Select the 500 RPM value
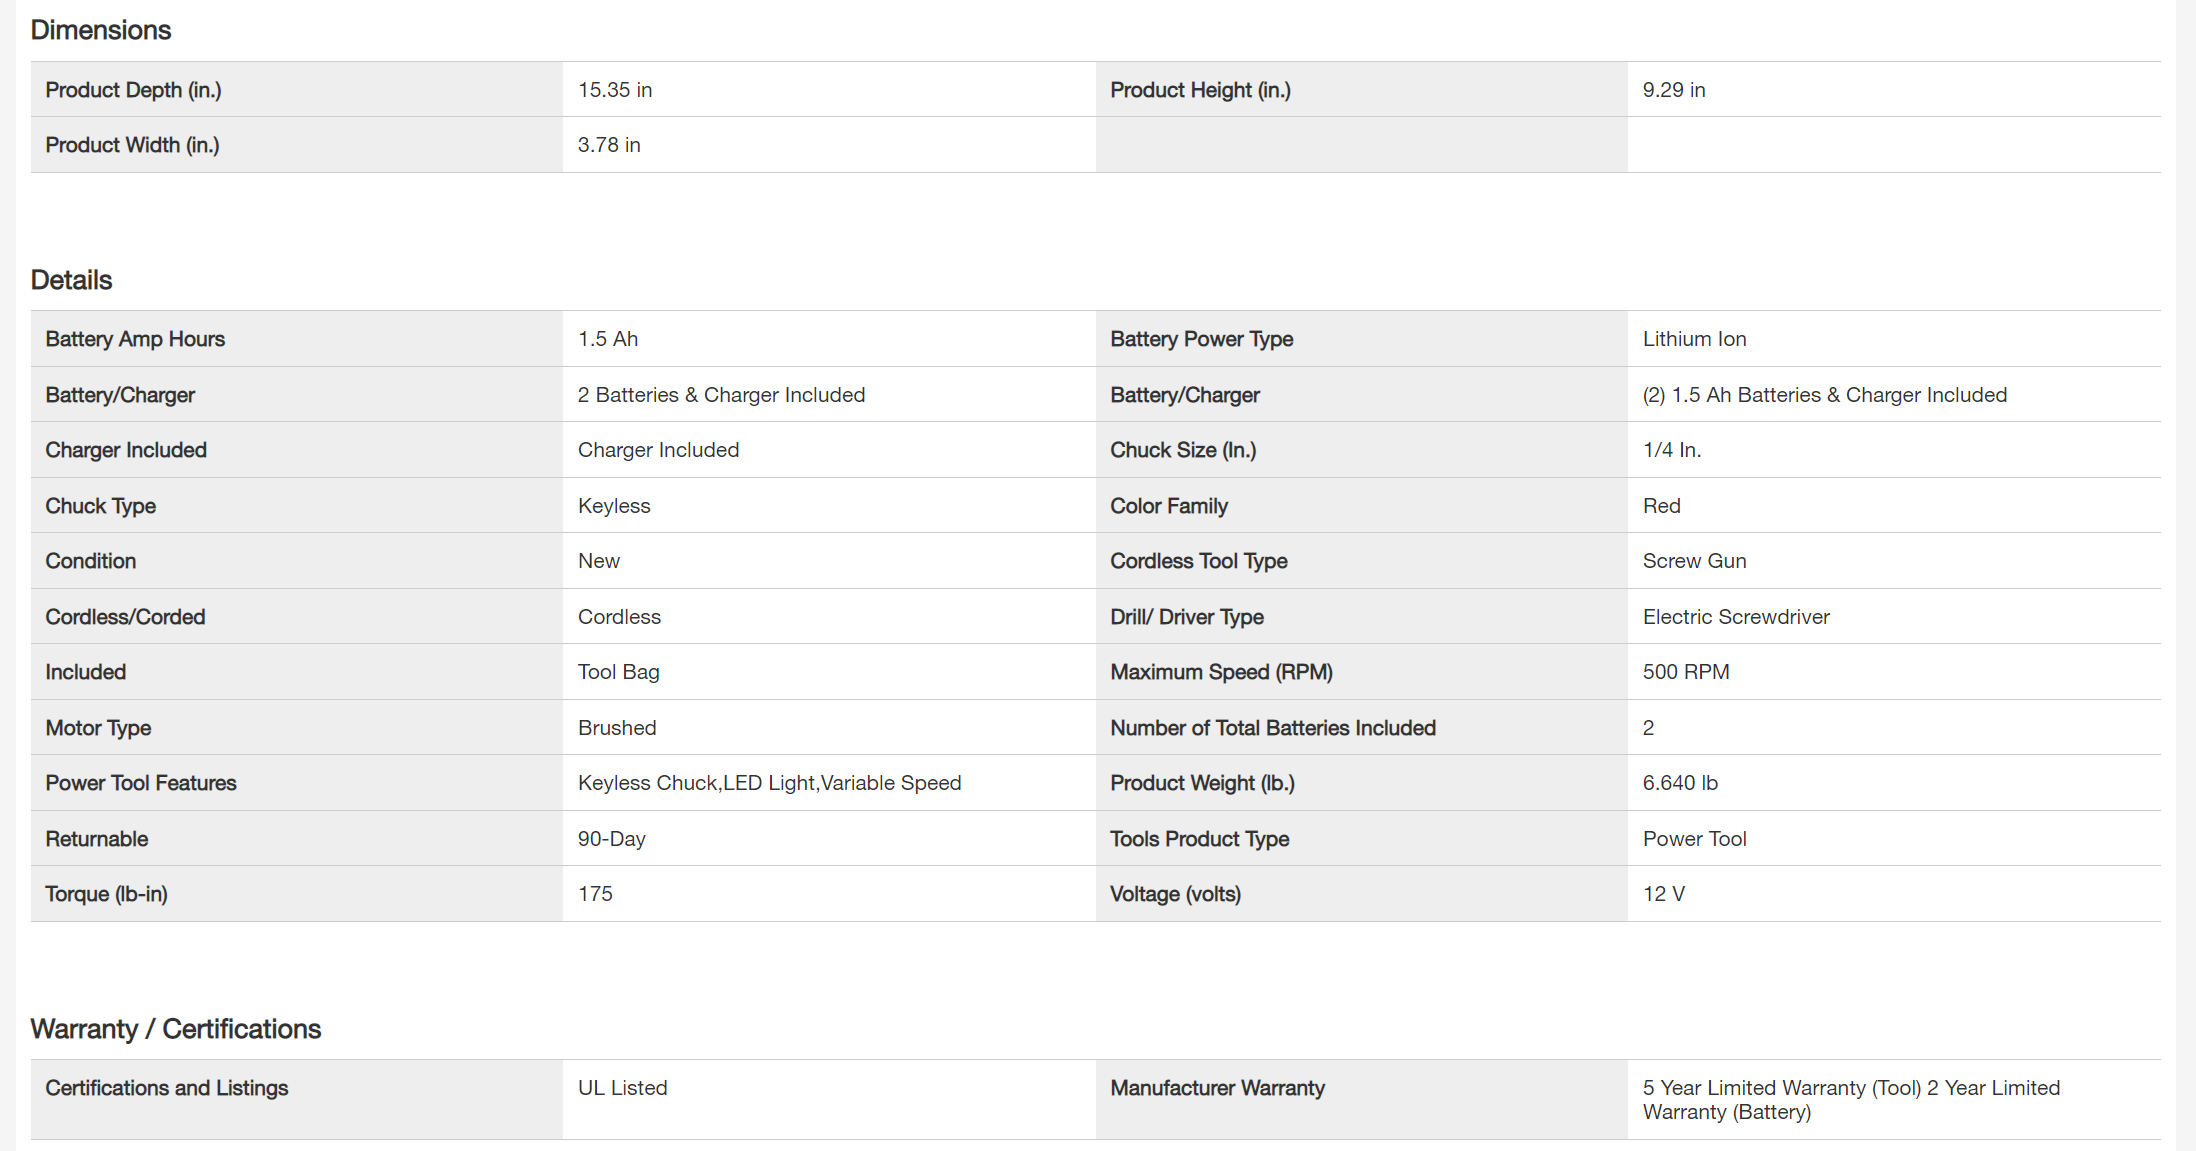Viewport: 2196px width, 1151px height. (1686, 672)
